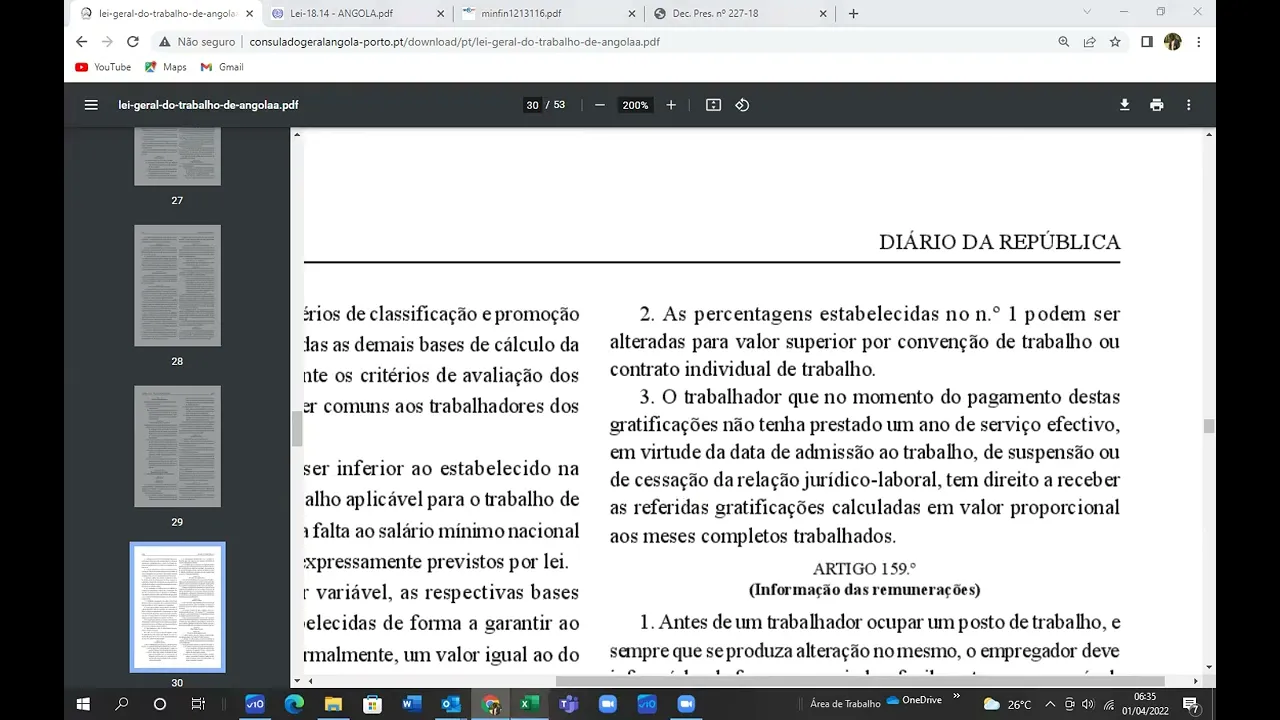This screenshot has height=720, width=1280.
Task: Select page 30 thumbnail
Action: [x=177, y=607]
